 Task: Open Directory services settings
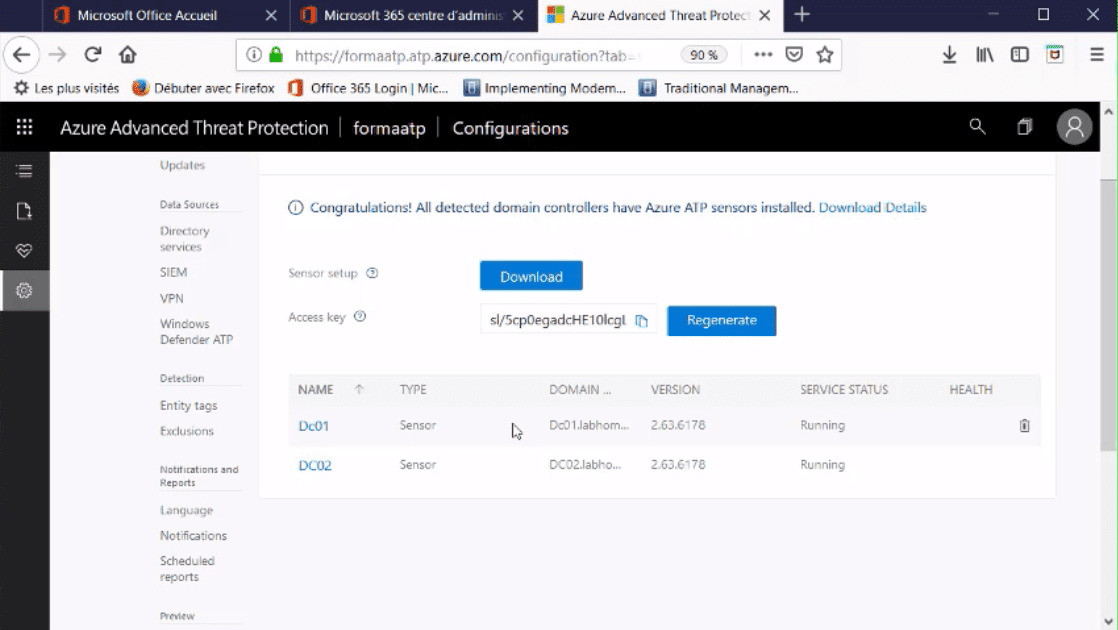click(185, 239)
